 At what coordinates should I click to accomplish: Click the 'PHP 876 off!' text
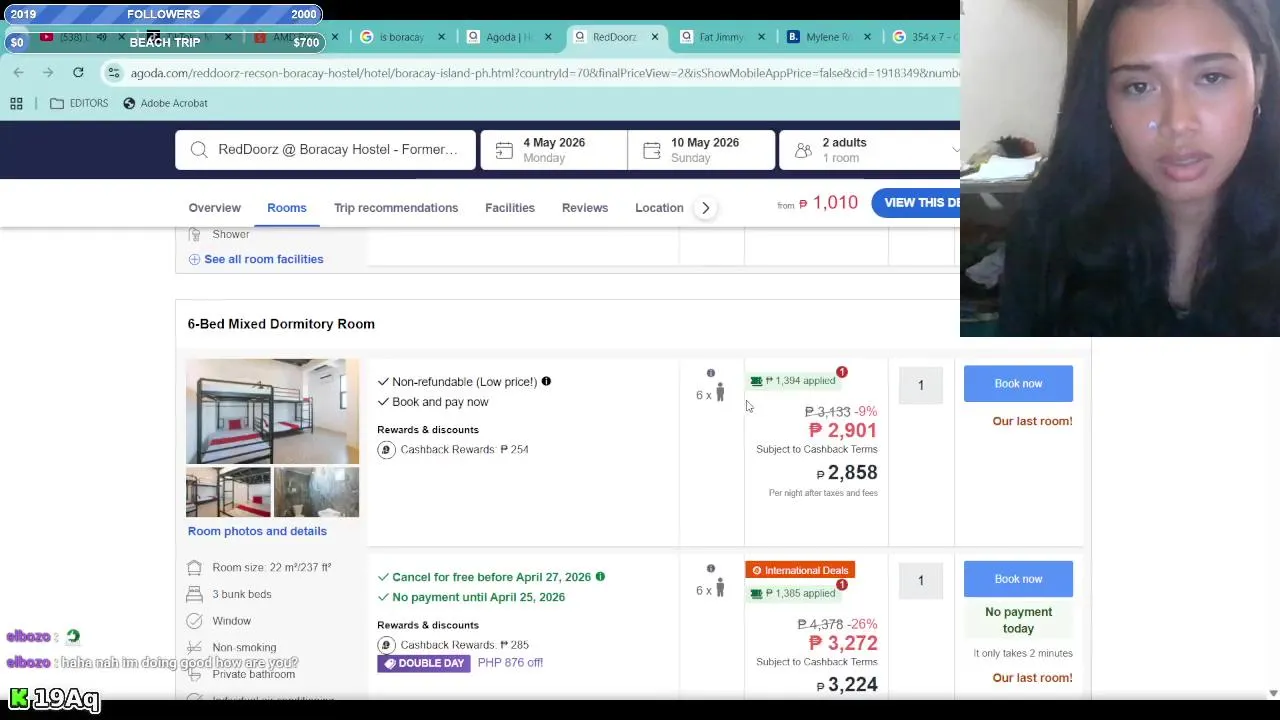click(510, 663)
